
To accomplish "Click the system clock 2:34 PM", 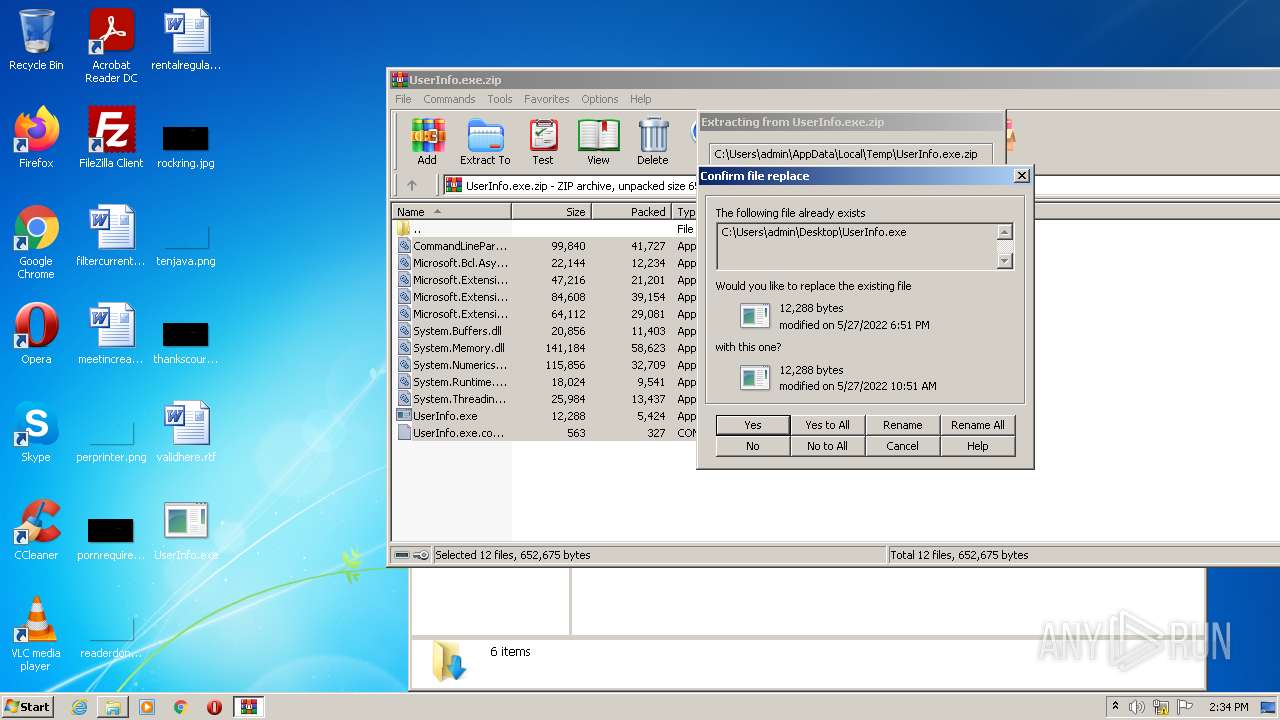I will tap(1228, 707).
